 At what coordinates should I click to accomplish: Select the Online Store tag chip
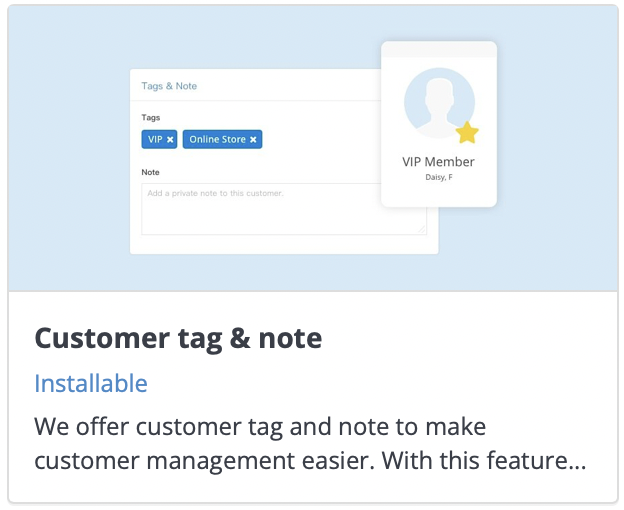click(222, 139)
